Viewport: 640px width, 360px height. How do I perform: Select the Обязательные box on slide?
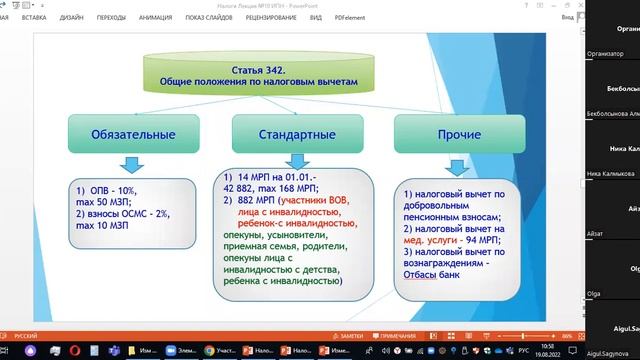133,134
